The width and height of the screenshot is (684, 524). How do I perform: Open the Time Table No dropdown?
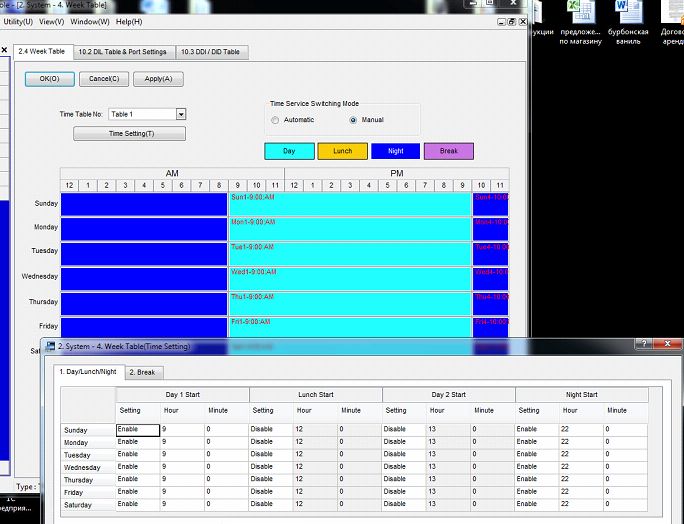click(181, 114)
